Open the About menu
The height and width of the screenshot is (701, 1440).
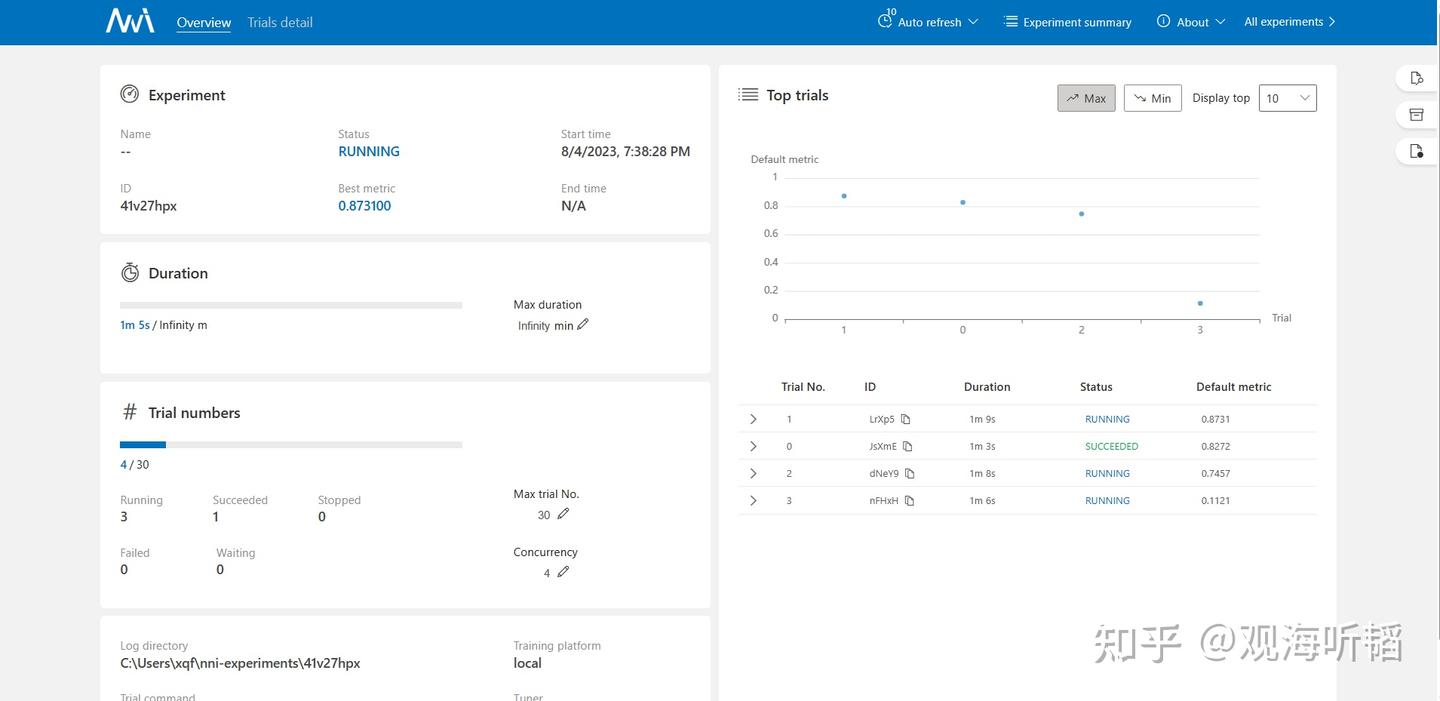[1191, 21]
